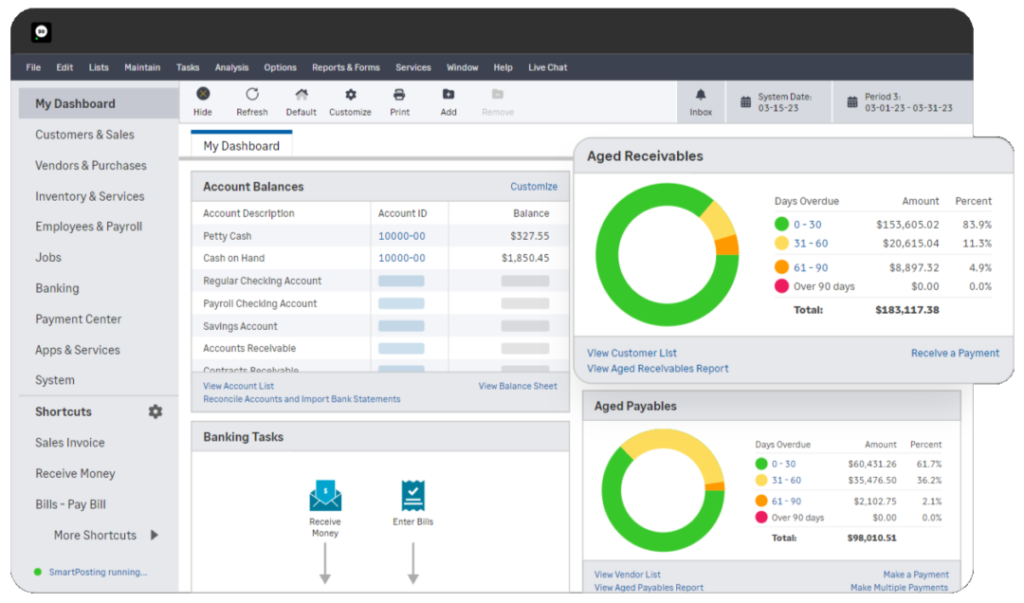Open the Services menu
The height and width of the screenshot is (603, 1024).
tap(413, 67)
